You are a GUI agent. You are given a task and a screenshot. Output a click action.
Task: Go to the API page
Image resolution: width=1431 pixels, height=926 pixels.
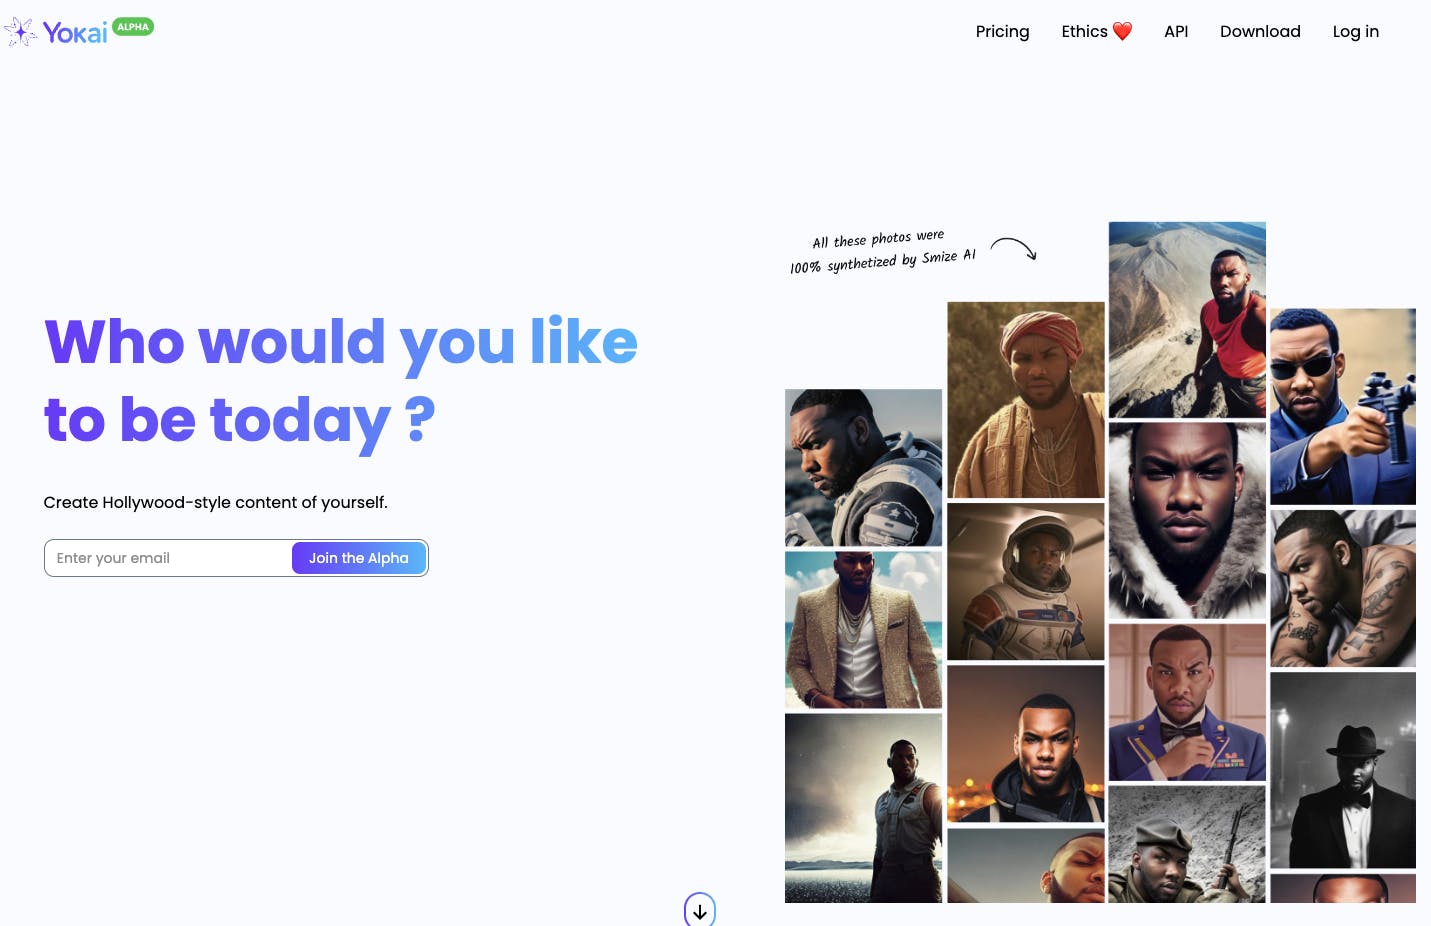[x=1176, y=31]
